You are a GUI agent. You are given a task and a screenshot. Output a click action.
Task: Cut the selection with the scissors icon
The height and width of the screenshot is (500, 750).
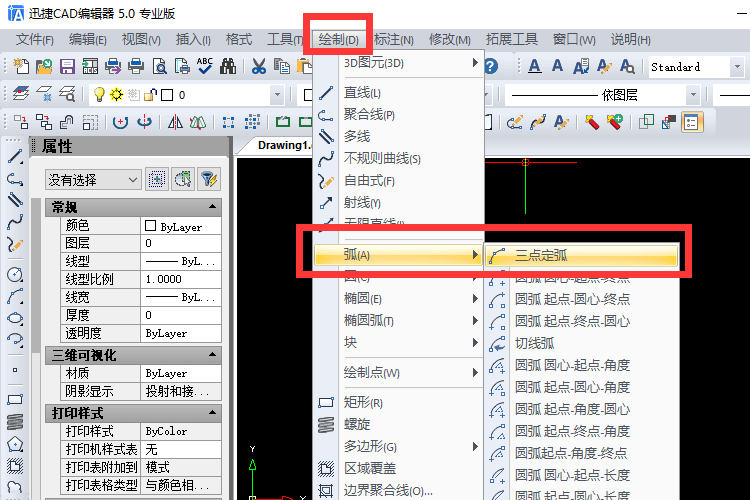[259, 66]
